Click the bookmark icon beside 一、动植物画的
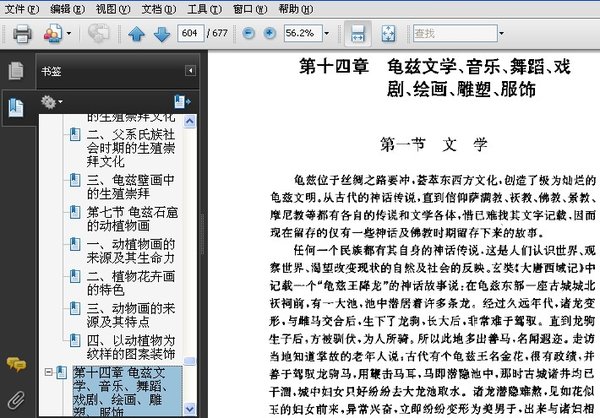 click(75, 244)
